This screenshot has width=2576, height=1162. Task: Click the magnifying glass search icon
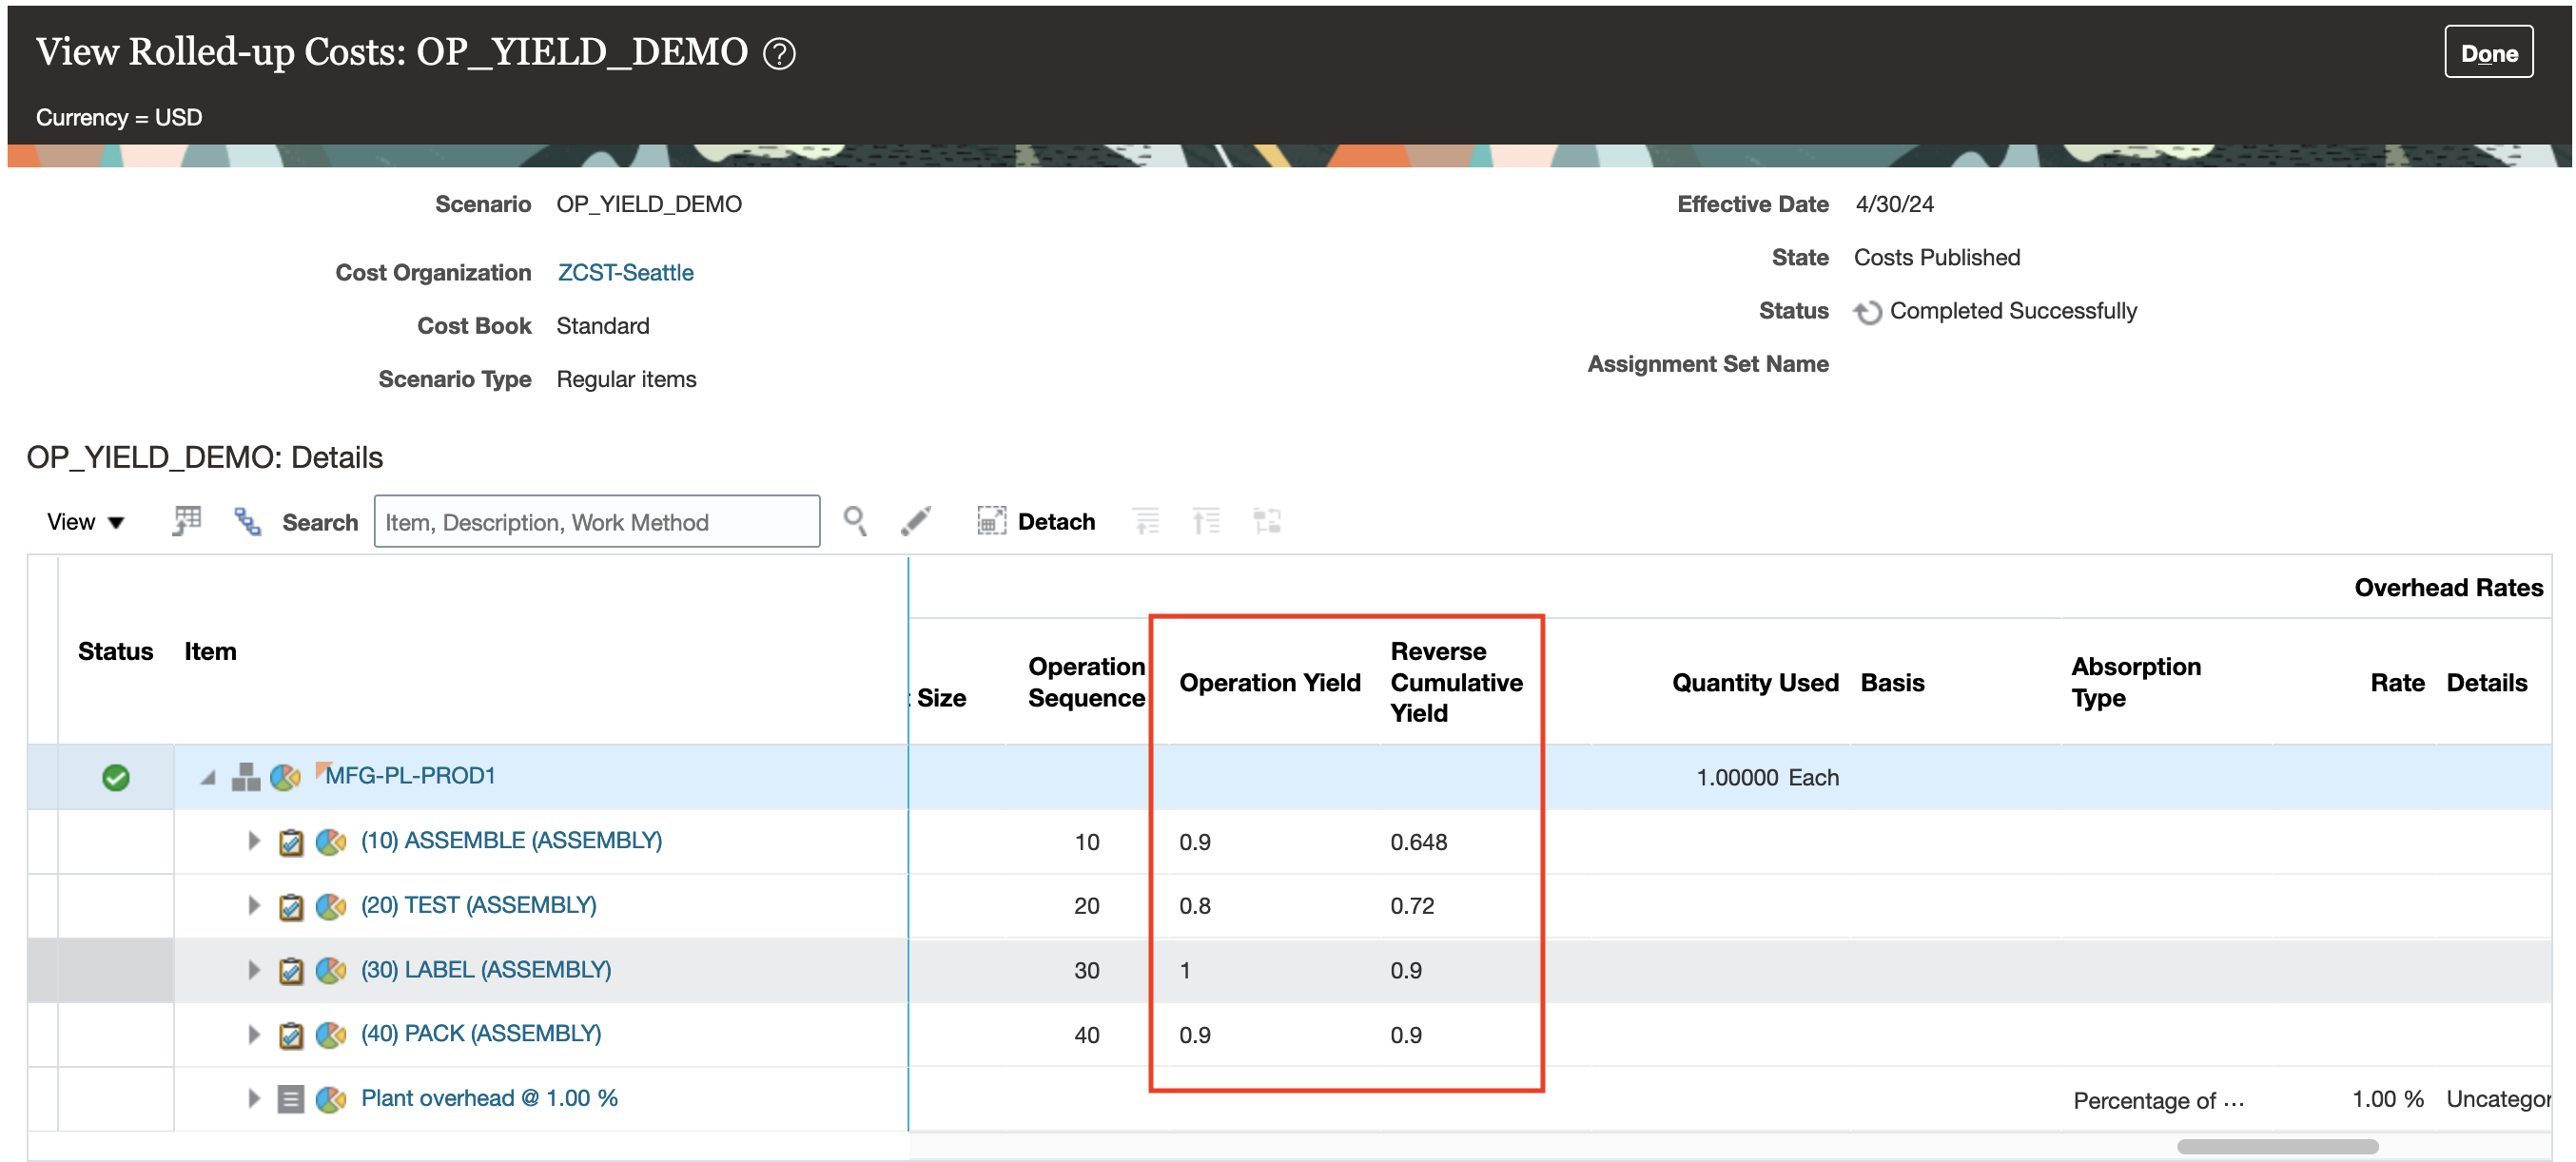click(x=854, y=521)
